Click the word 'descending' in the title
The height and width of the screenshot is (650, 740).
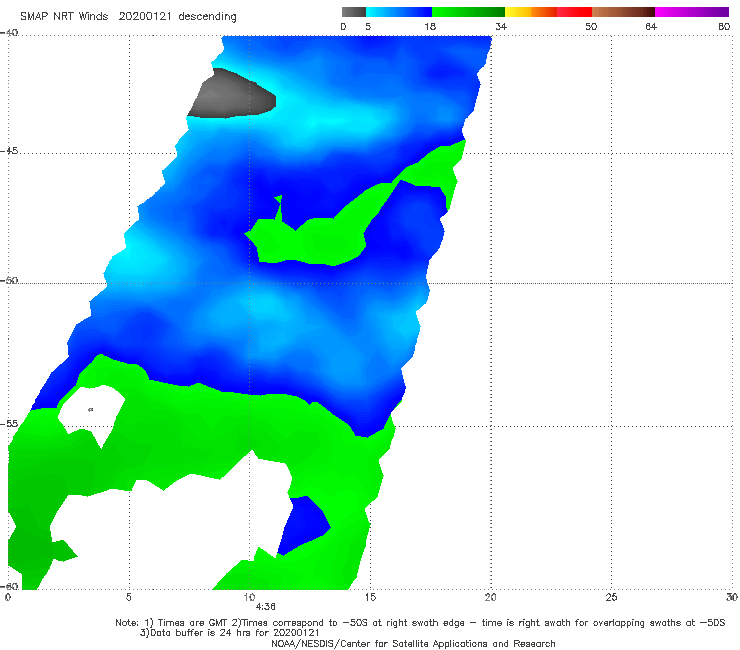click(208, 17)
